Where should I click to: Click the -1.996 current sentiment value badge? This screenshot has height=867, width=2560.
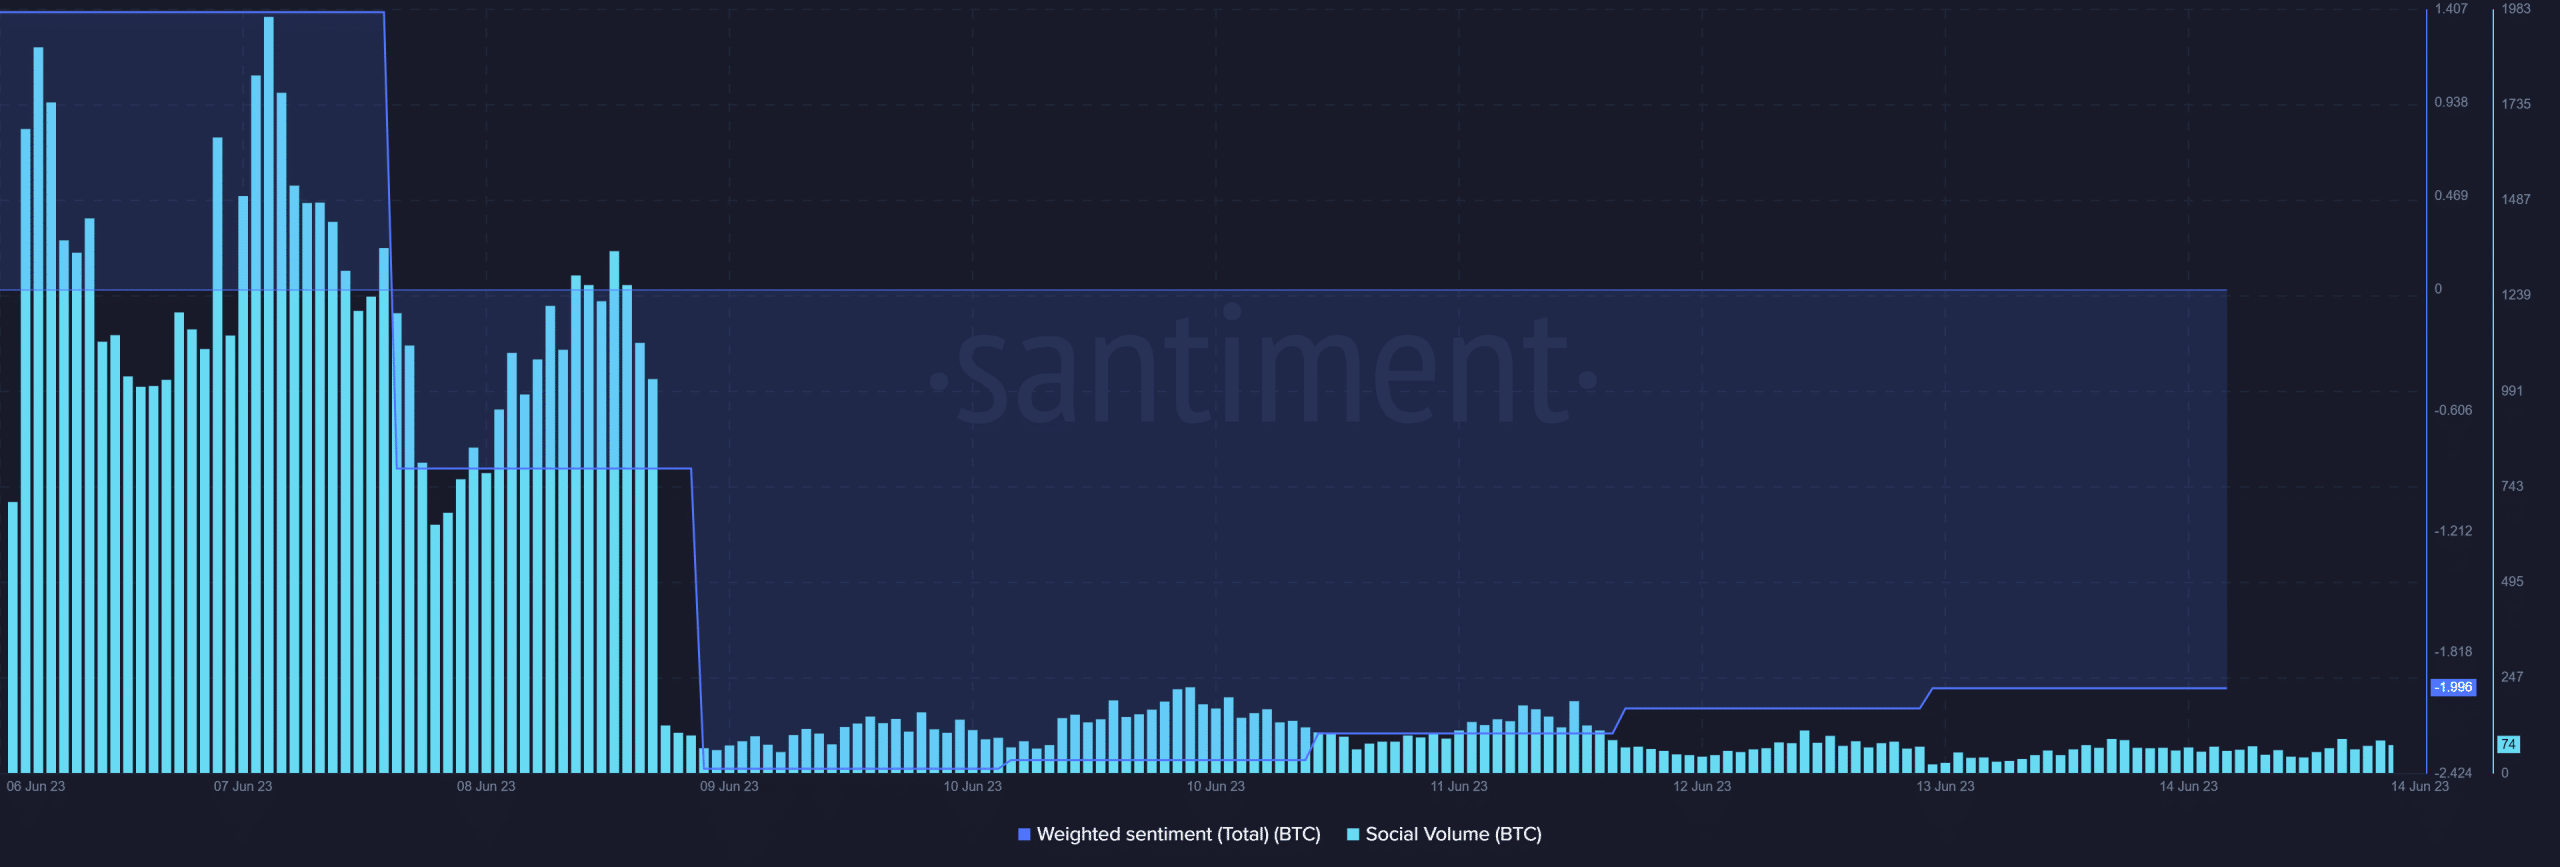tap(2453, 687)
